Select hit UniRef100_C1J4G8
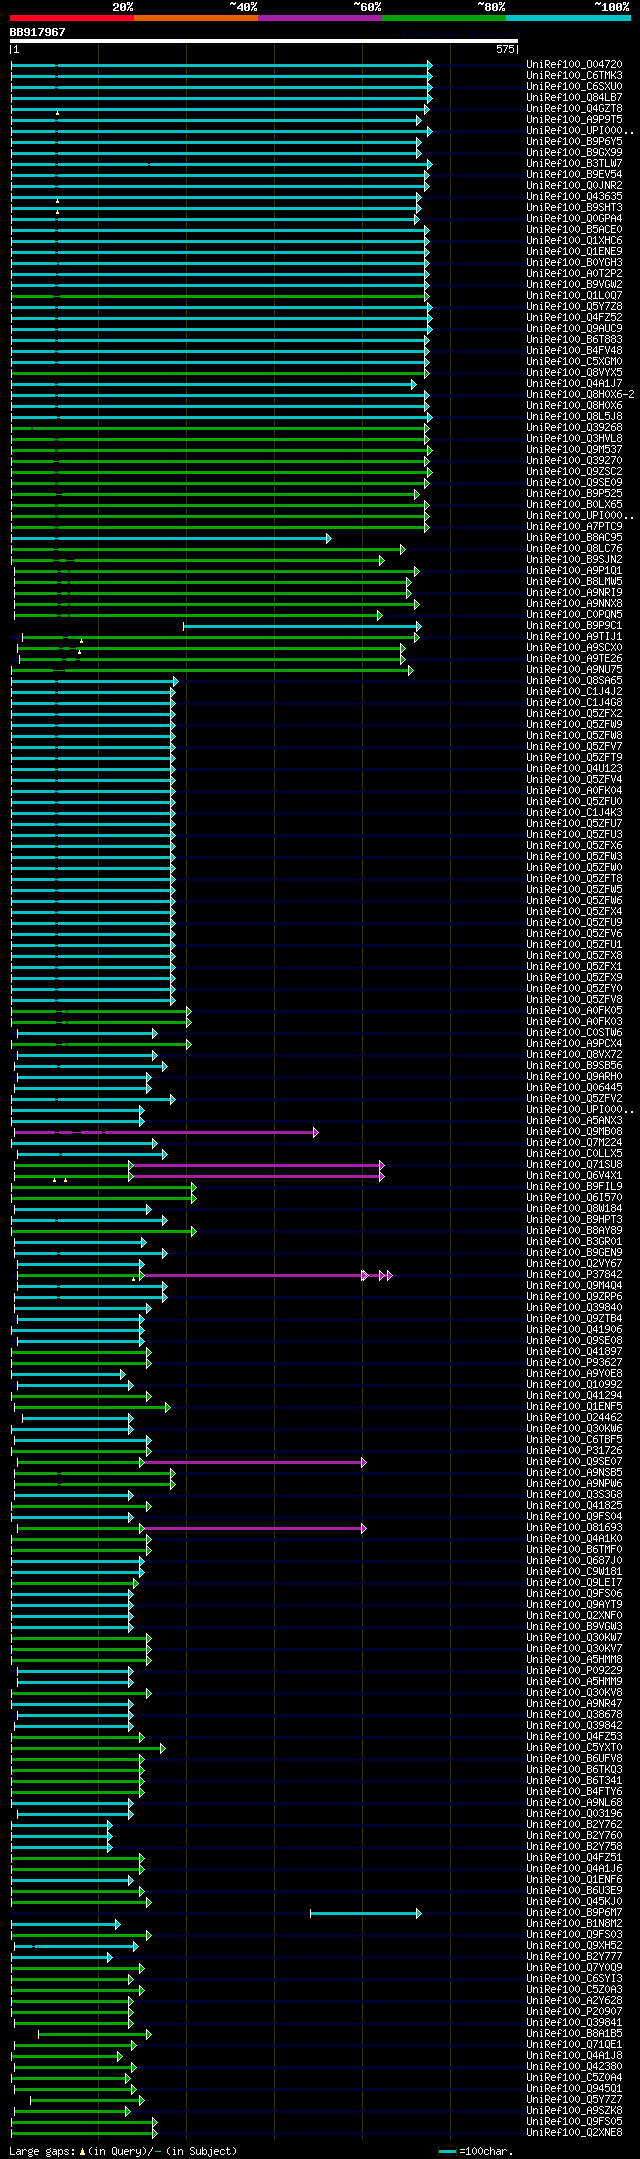640x2159 pixels. (574, 702)
